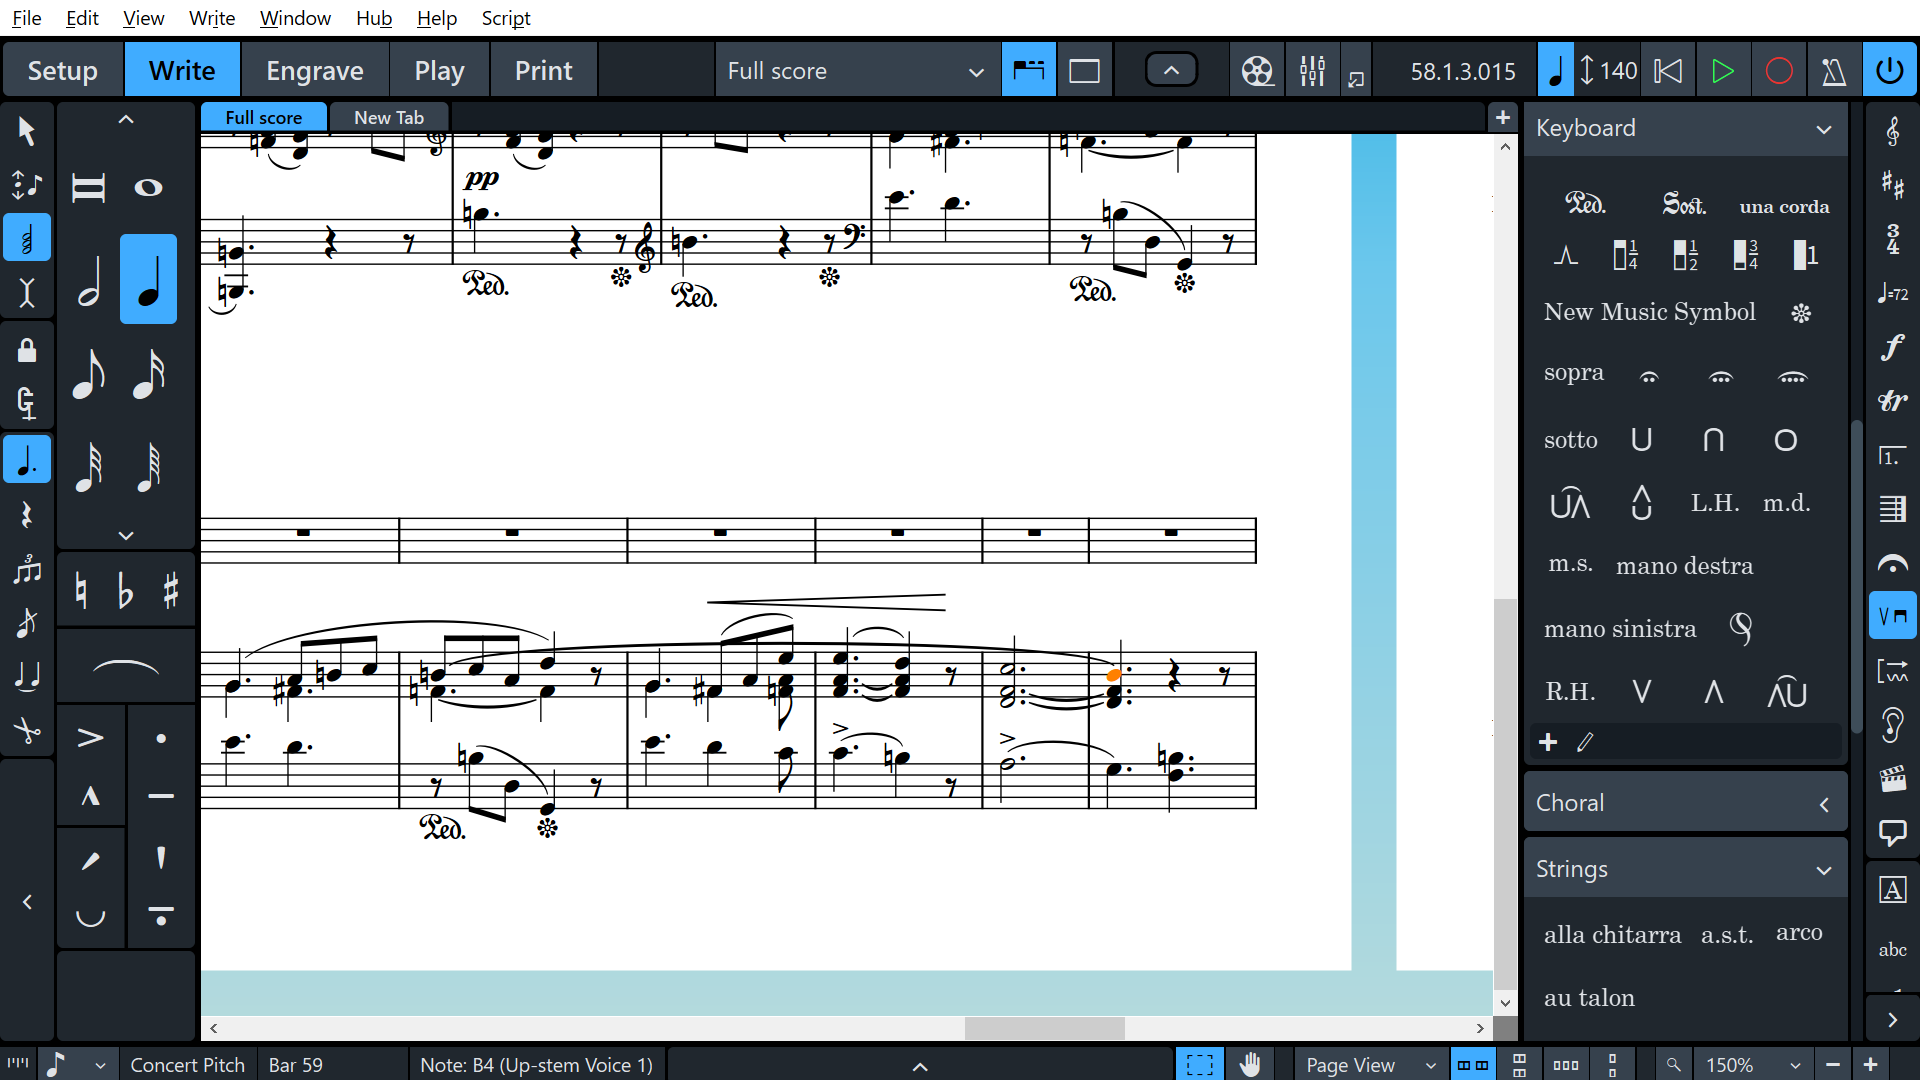Toggle the metronome click

pyautogui.click(x=1834, y=71)
